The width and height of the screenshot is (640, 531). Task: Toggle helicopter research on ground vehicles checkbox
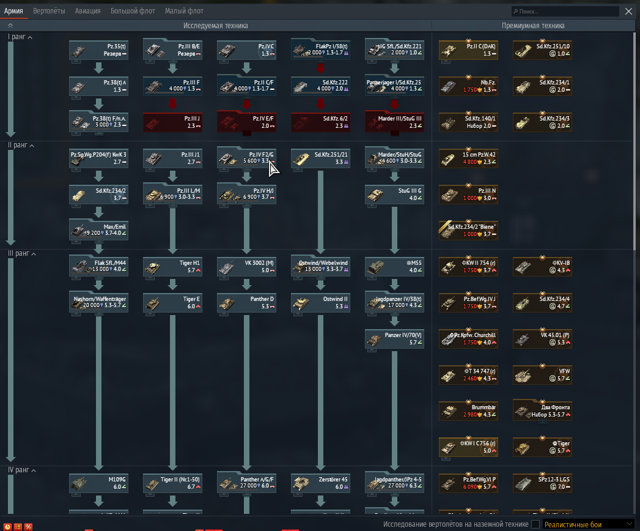536,524
